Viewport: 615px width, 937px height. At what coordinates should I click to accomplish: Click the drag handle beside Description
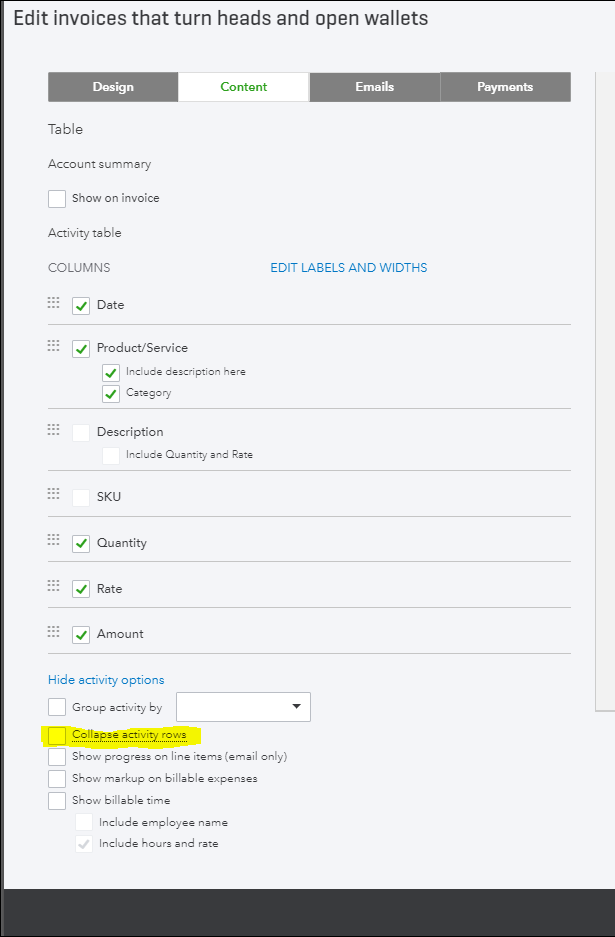point(54,430)
